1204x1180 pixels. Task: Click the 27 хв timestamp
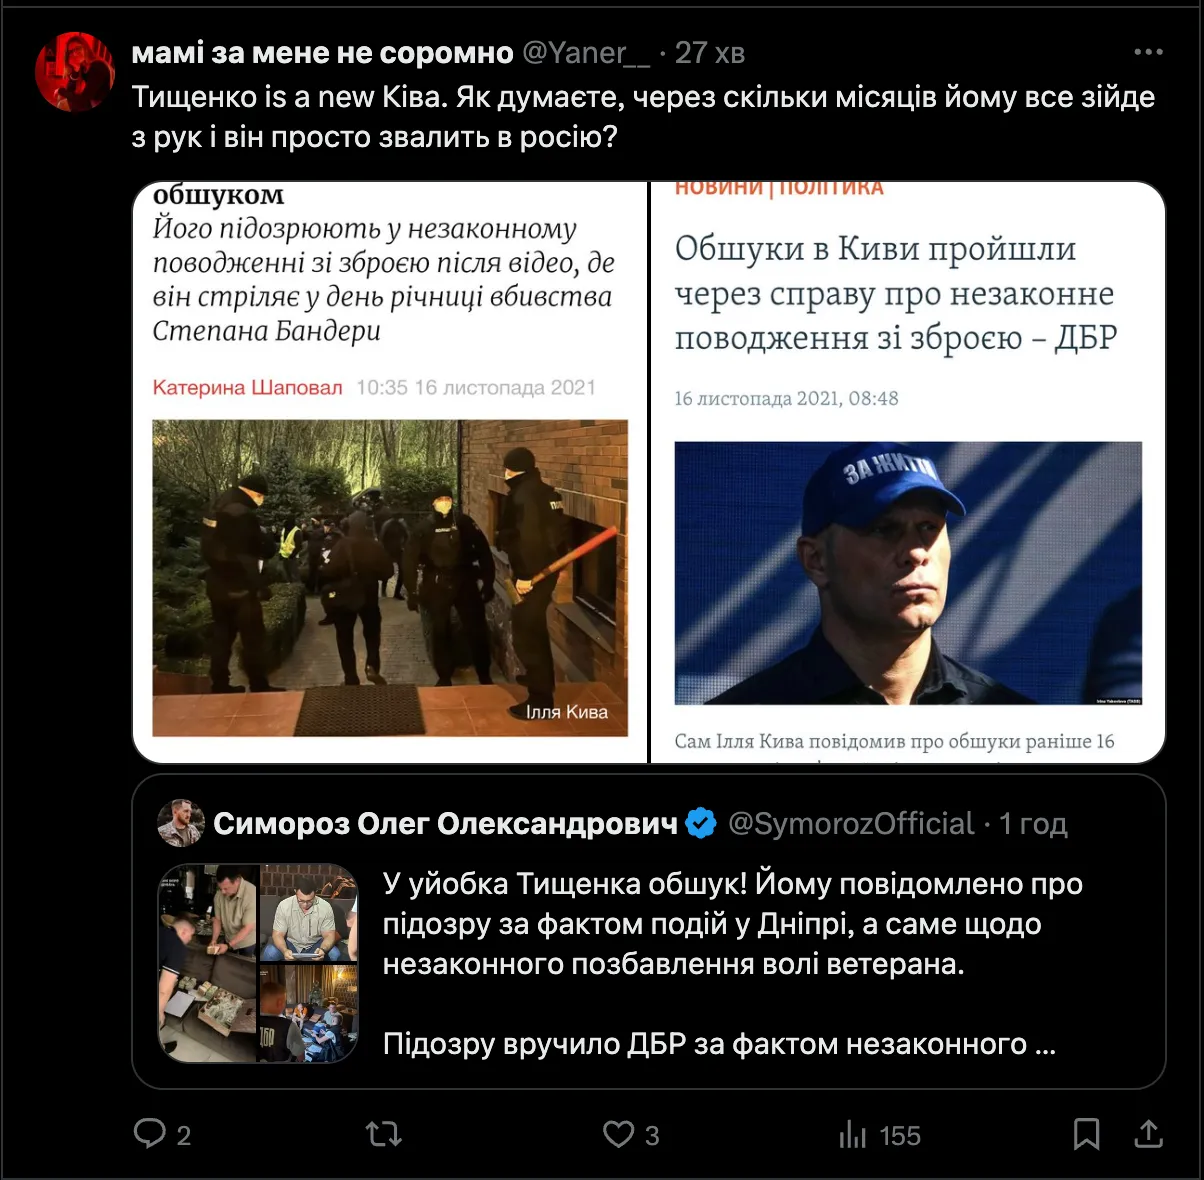click(x=710, y=52)
